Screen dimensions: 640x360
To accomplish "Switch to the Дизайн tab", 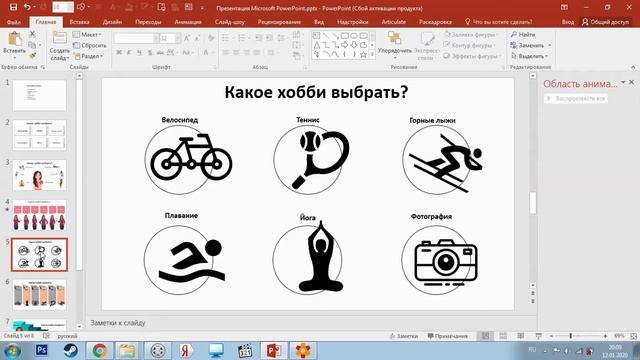I will point(112,22).
